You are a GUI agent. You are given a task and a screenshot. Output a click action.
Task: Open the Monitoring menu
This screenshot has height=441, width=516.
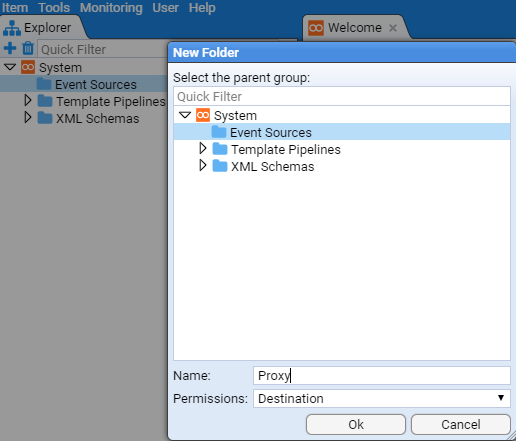coord(111,7)
